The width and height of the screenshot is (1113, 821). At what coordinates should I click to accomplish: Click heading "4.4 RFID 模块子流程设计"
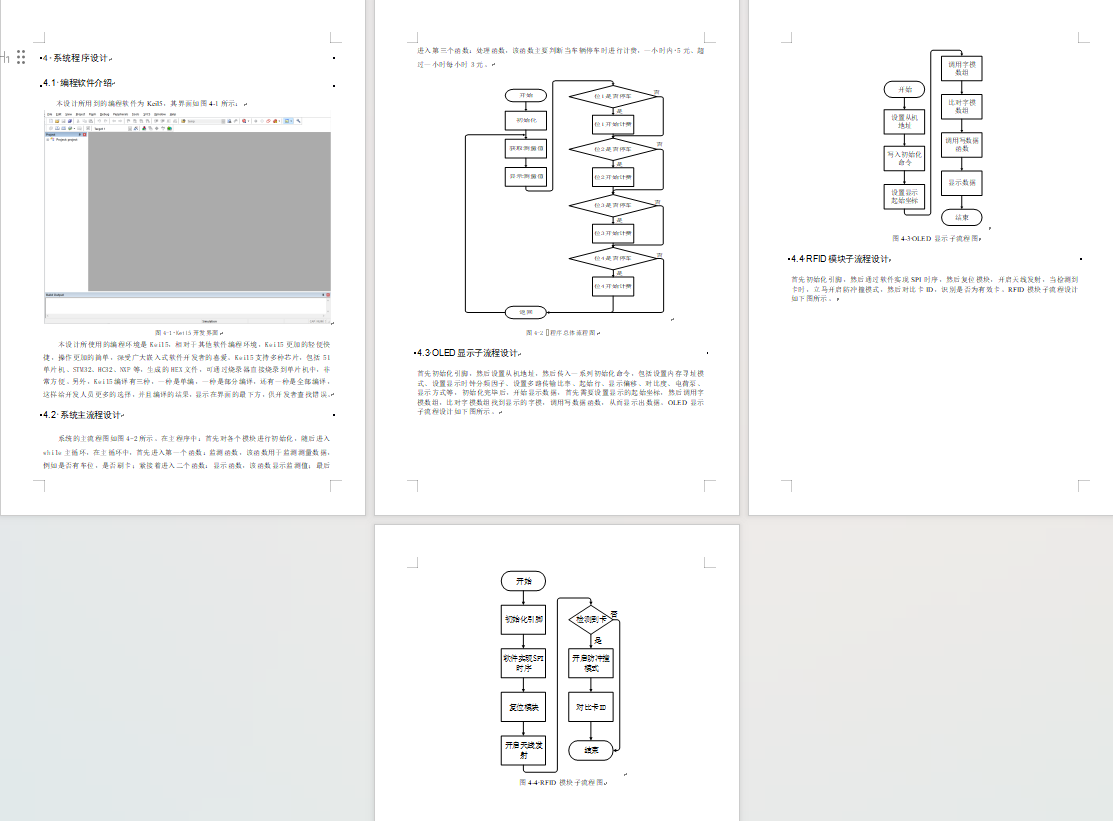tap(842, 258)
